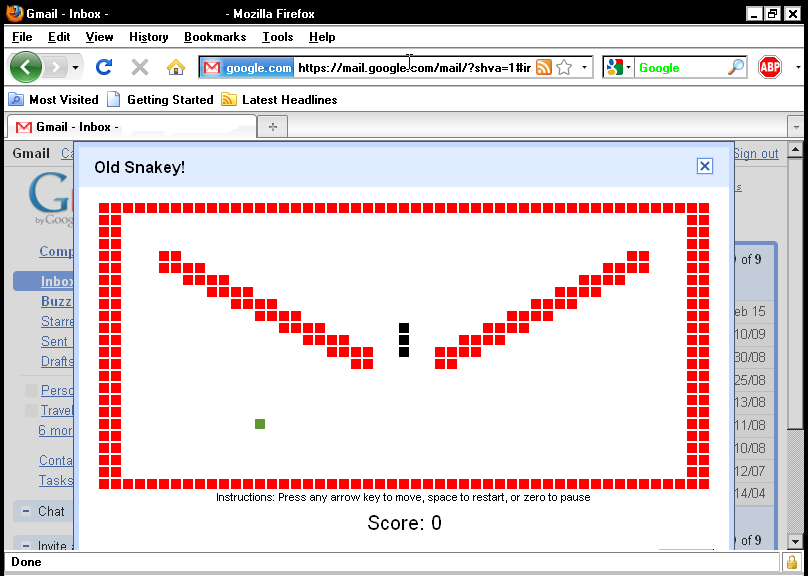Close the Old Snakey dialog
The height and width of the screenshot is (576, 808).
tap(704, 166)
